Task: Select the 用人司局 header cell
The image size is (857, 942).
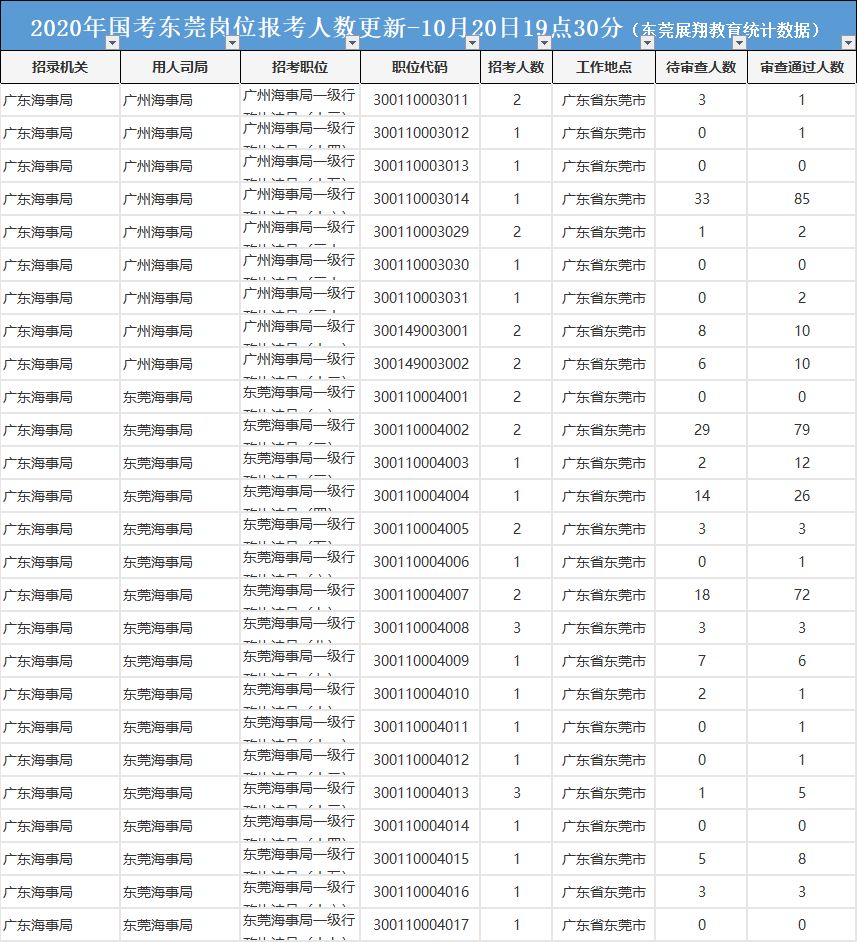Action: point(180,67)
